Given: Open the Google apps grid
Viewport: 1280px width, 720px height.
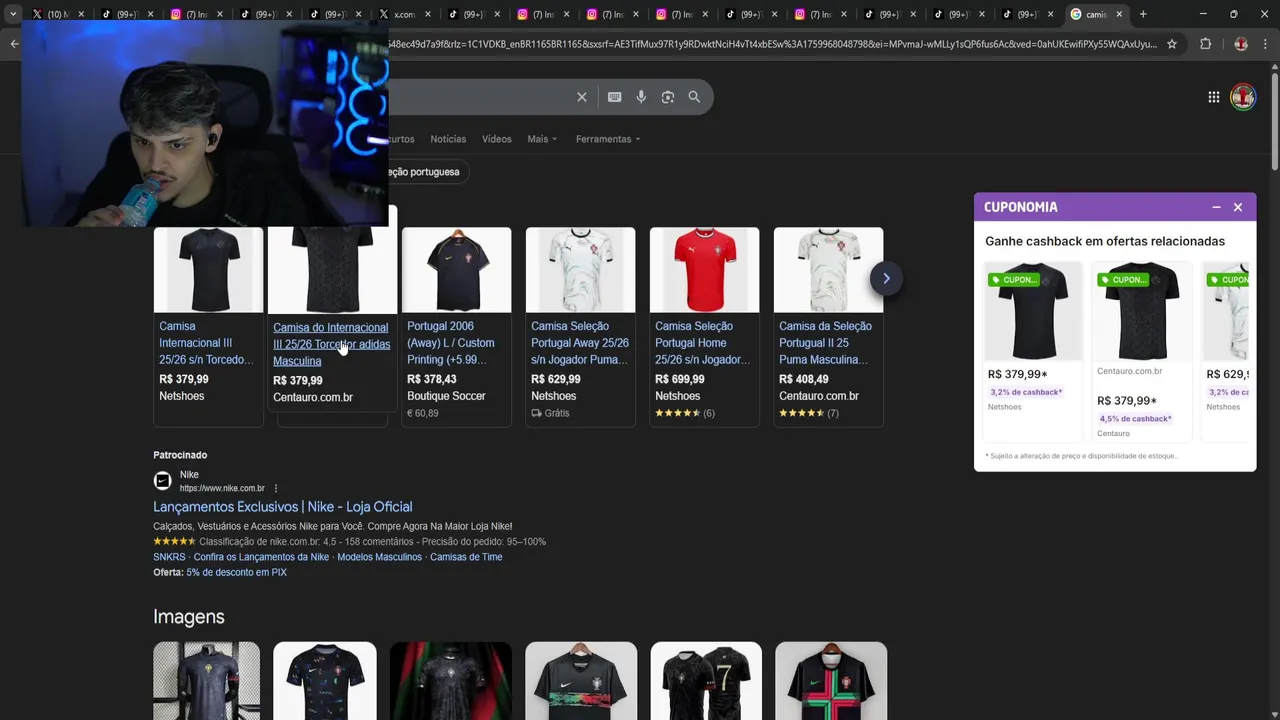Looking at the screenshot, I should [x=1213, y=97].
